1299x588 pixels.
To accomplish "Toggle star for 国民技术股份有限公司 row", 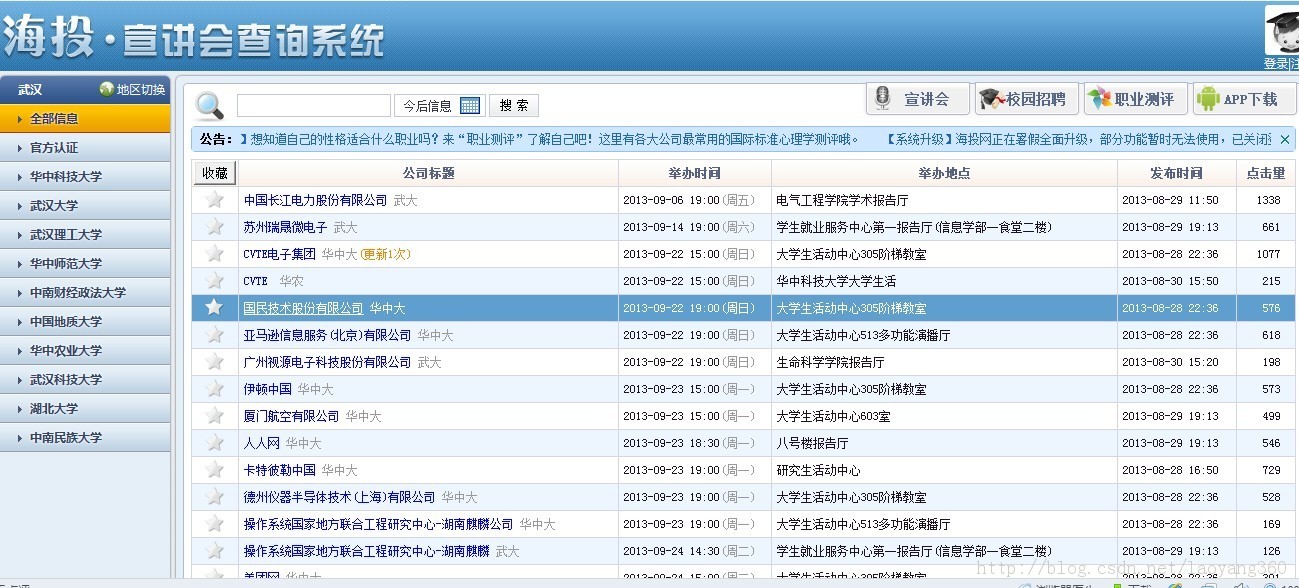I will (214, 307).
